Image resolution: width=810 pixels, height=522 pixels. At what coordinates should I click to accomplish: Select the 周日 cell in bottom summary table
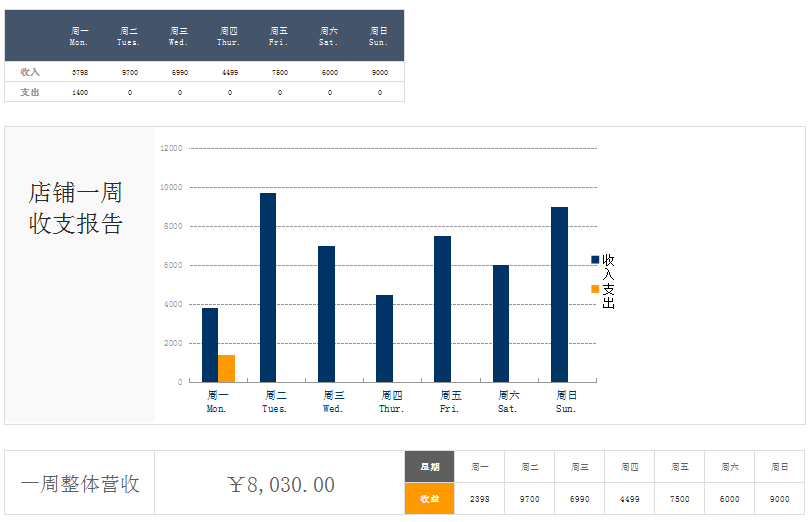point(779,467)
